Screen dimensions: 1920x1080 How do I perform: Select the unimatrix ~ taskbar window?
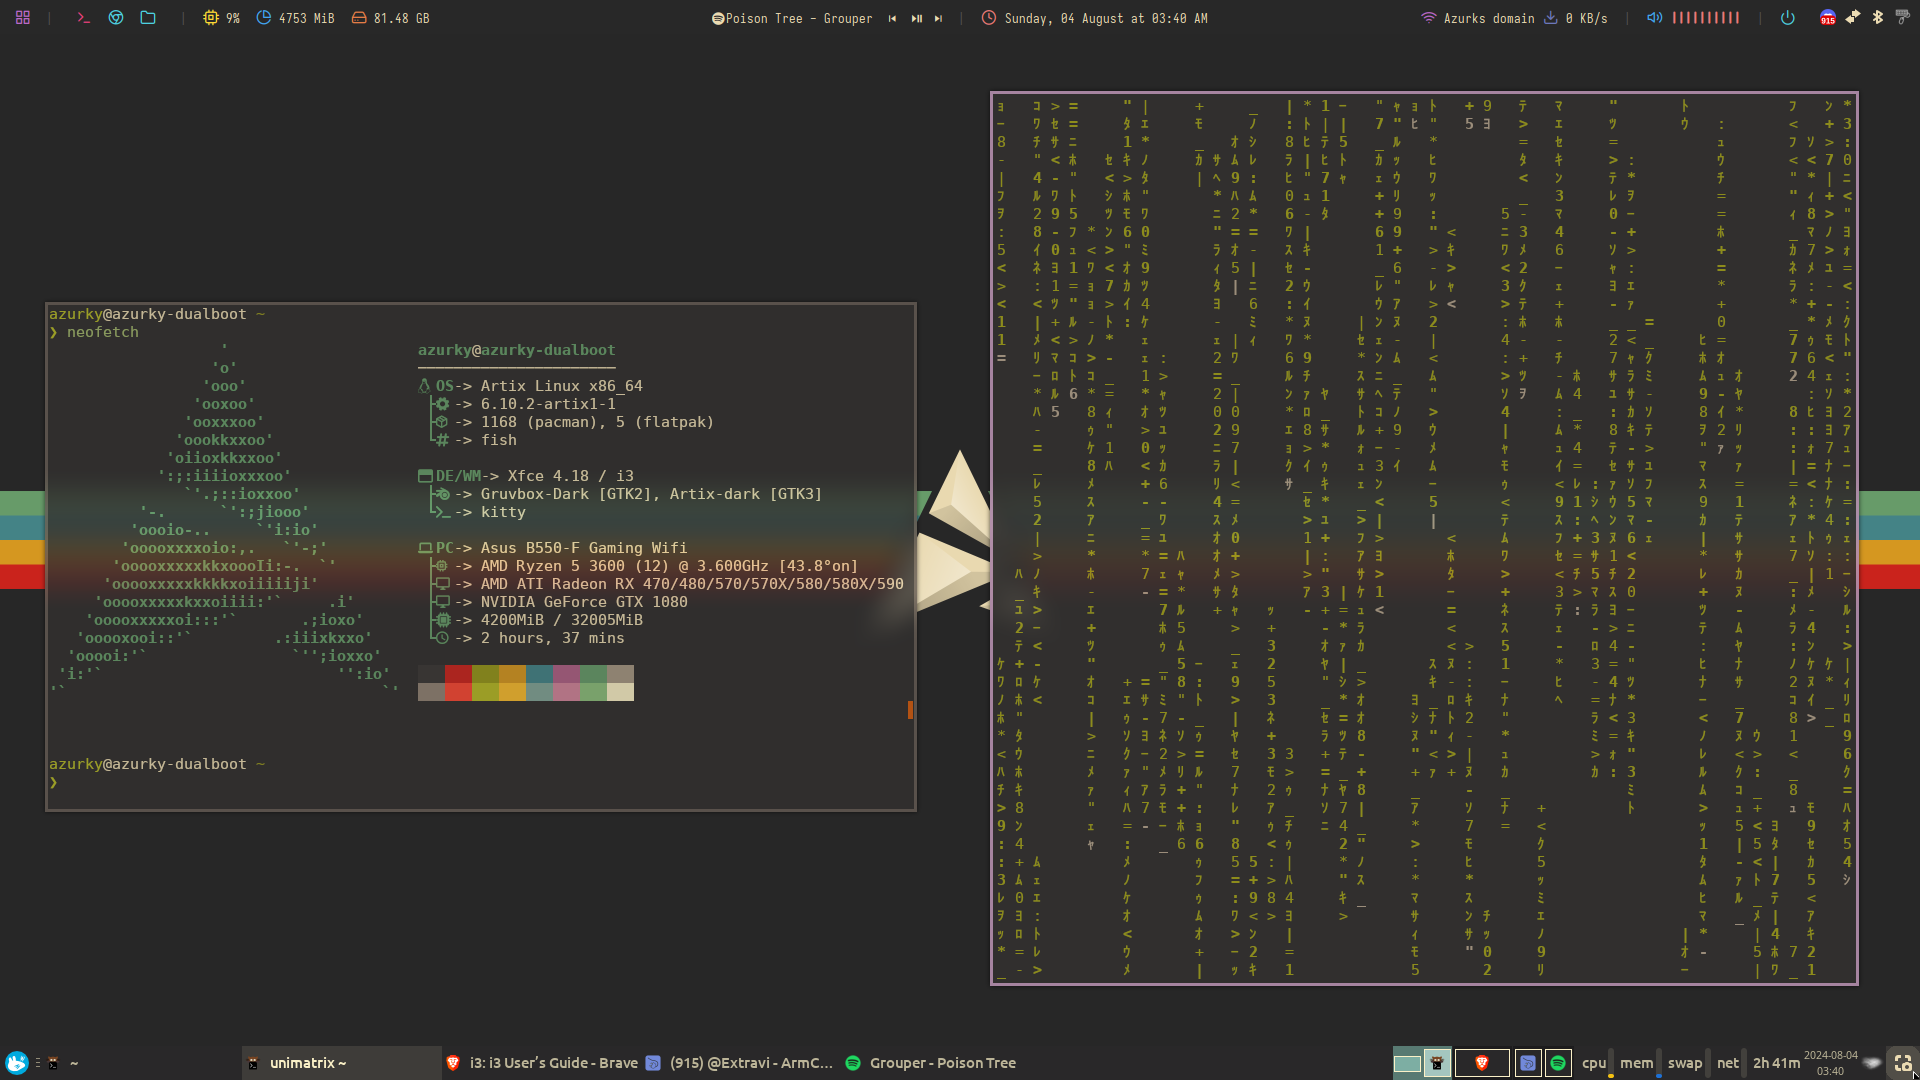tap(340, 1063)
